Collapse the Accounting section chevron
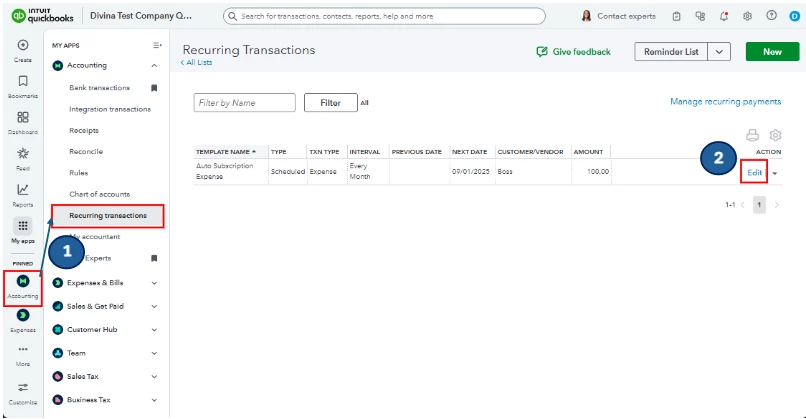This screenshot has height=419, width=806. 154,66
